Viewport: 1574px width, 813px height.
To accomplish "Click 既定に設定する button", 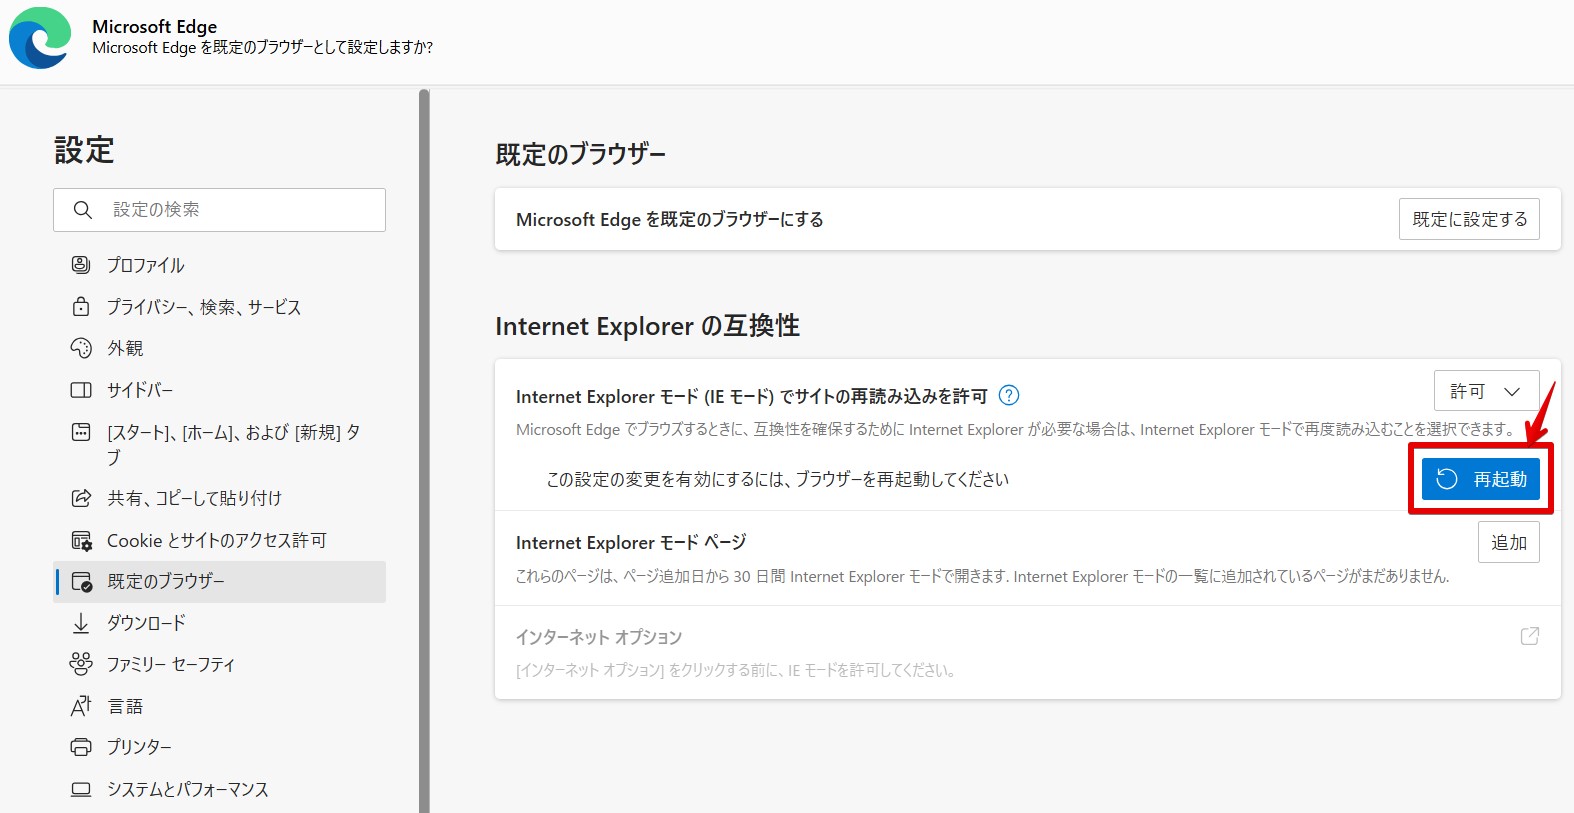I will [x=1469, y=219].
